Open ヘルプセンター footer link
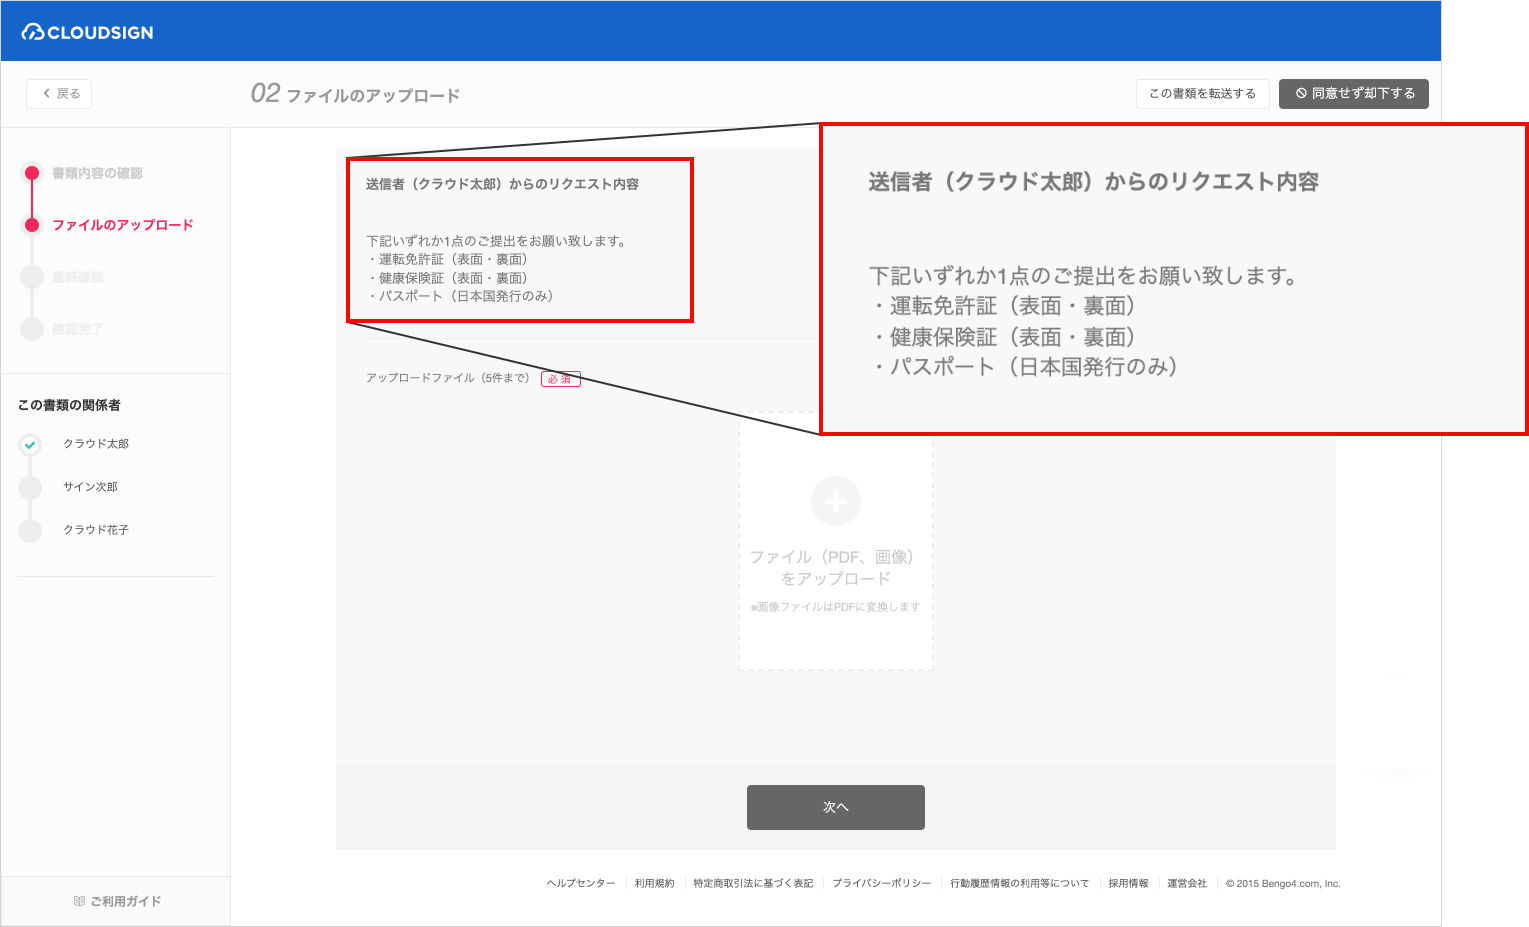The height and width of the screenshot is (927, 1529). 581,884
